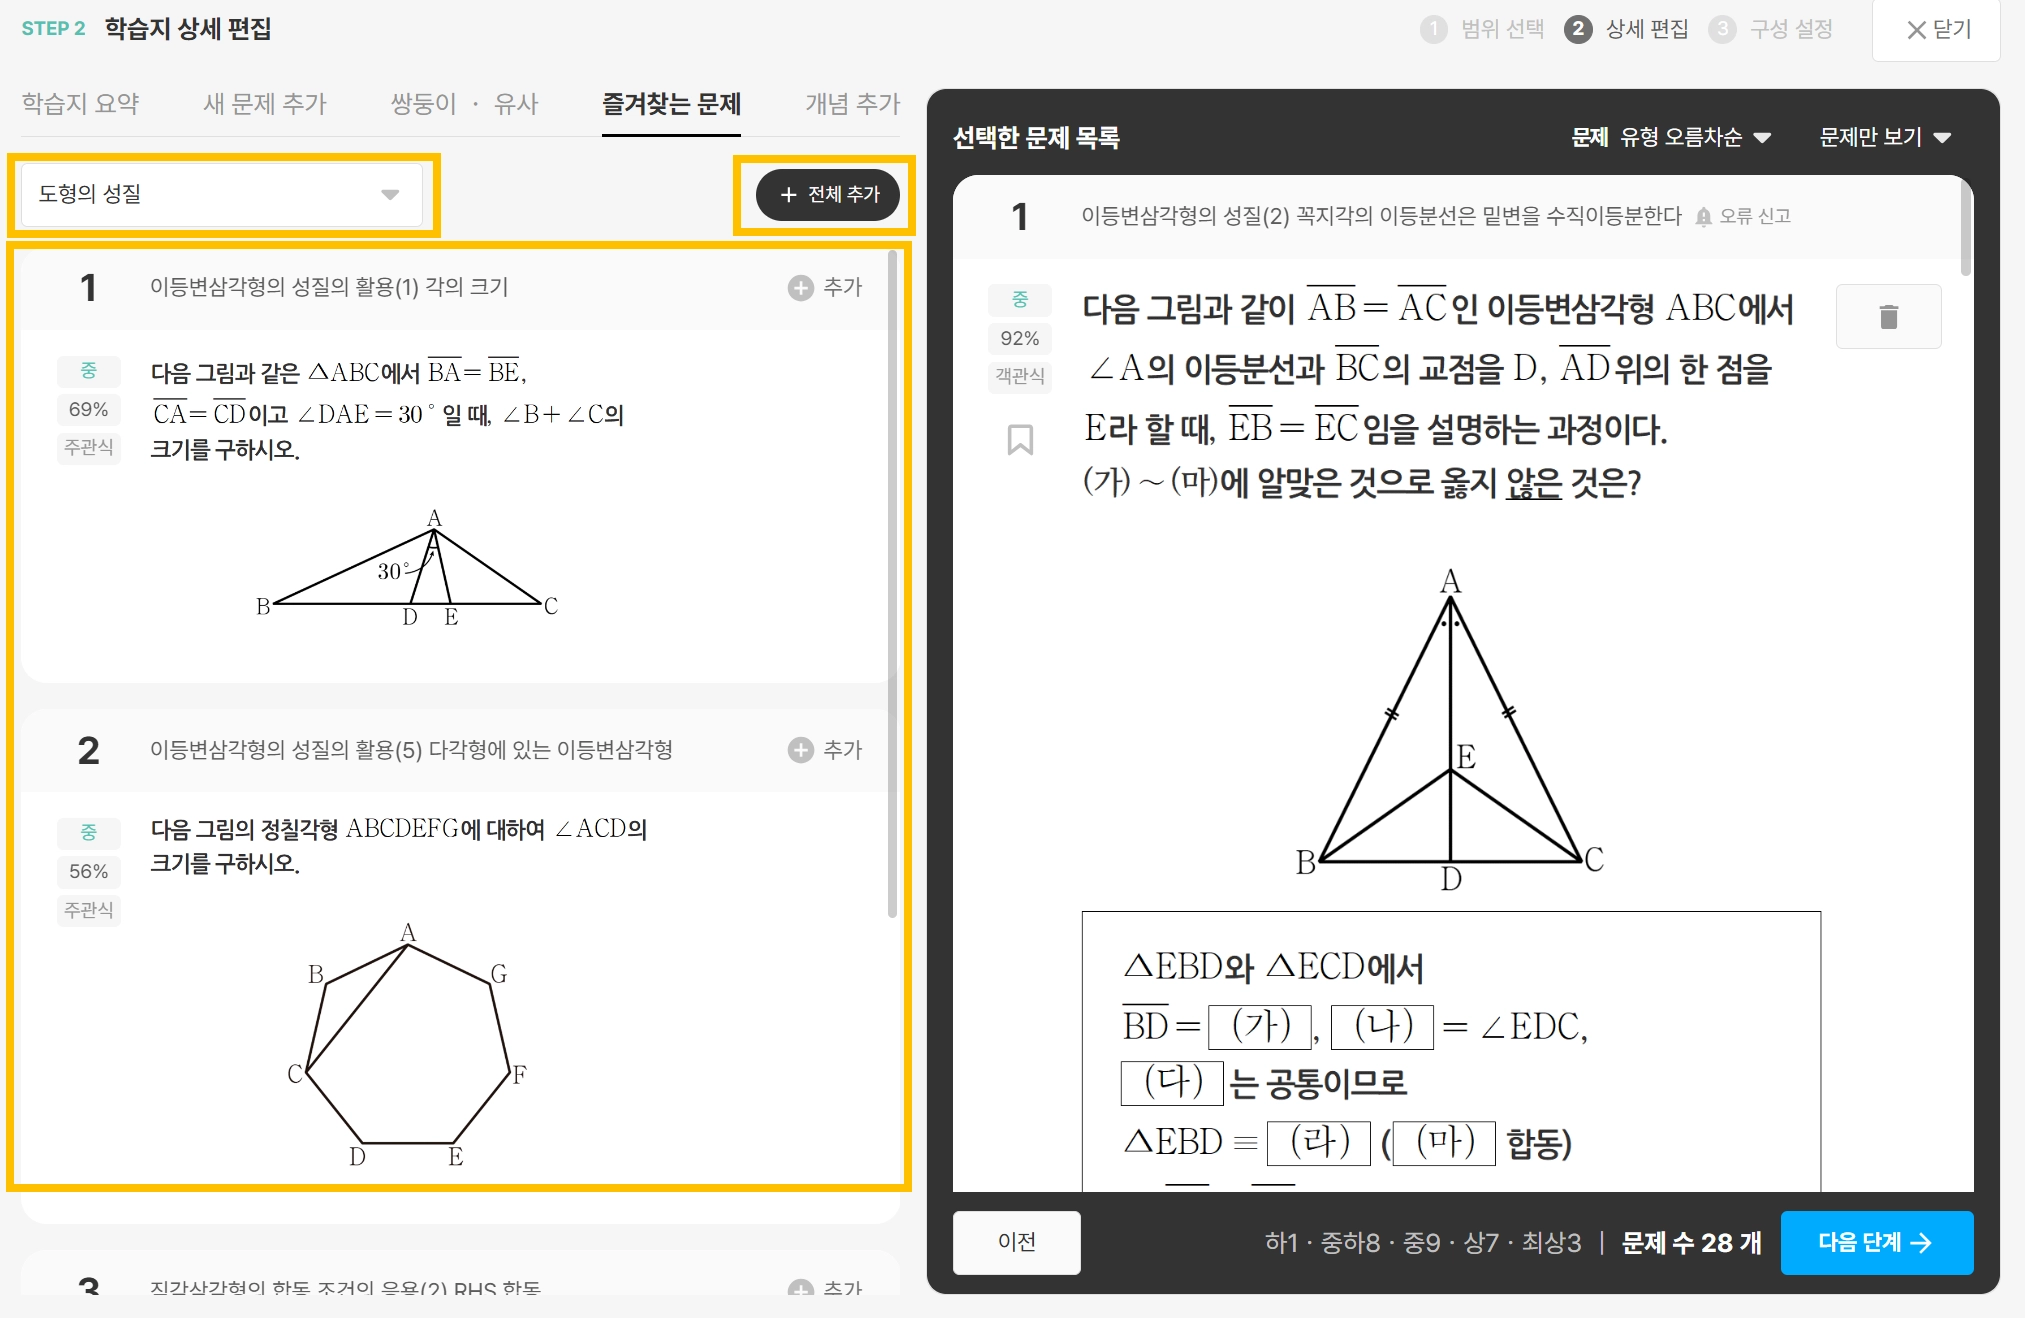This screenshot has height=1318, width=2025.
Task: Open the 새 문제 추가 tab
Action: (x=265, y=103)
